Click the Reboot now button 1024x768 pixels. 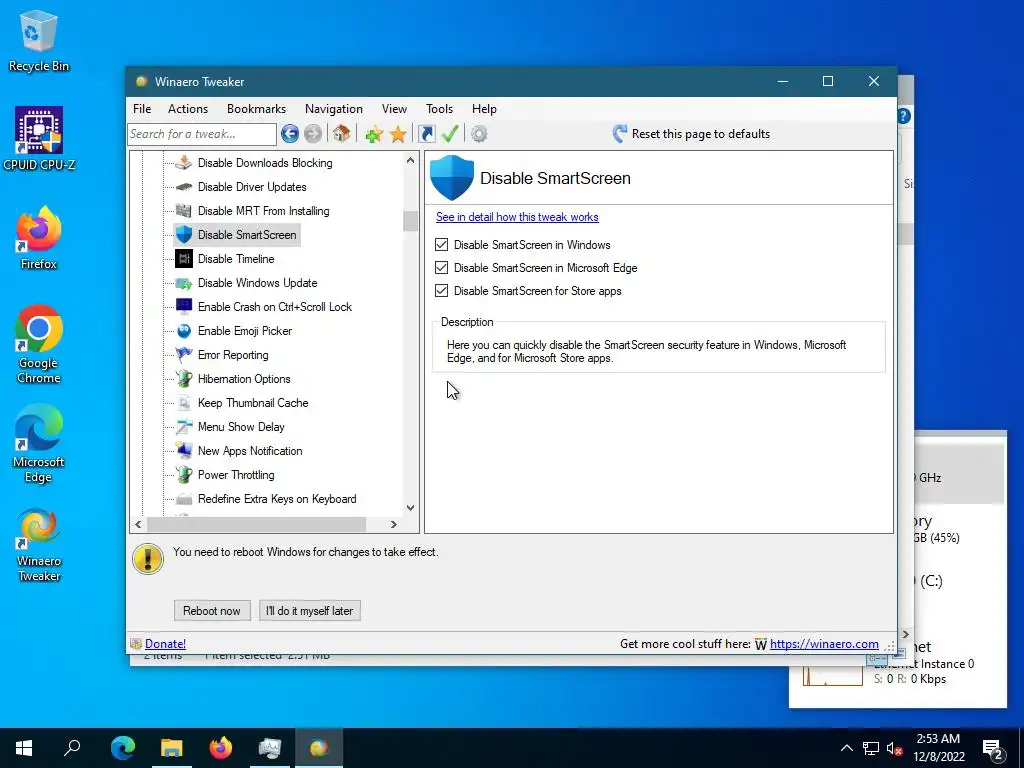click(x=212, y=611)
